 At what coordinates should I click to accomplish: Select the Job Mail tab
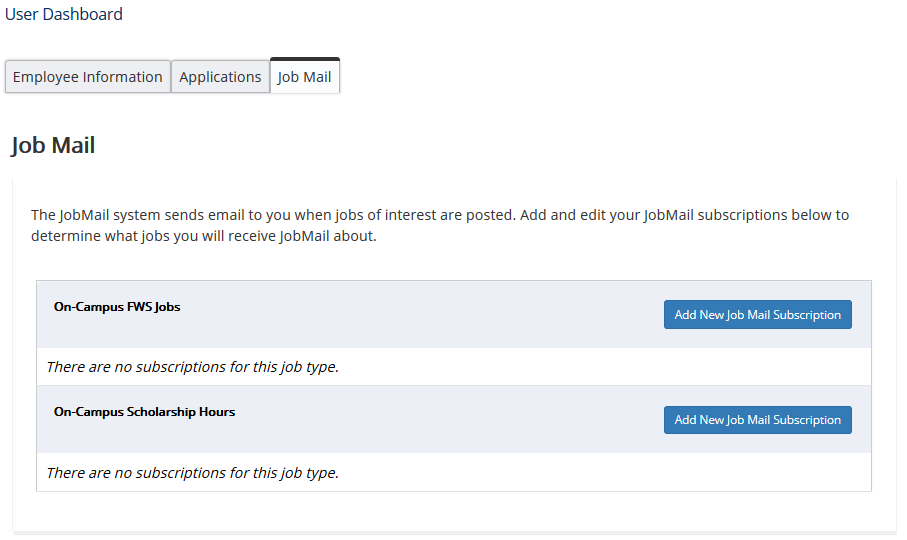[x=305, y=77]
